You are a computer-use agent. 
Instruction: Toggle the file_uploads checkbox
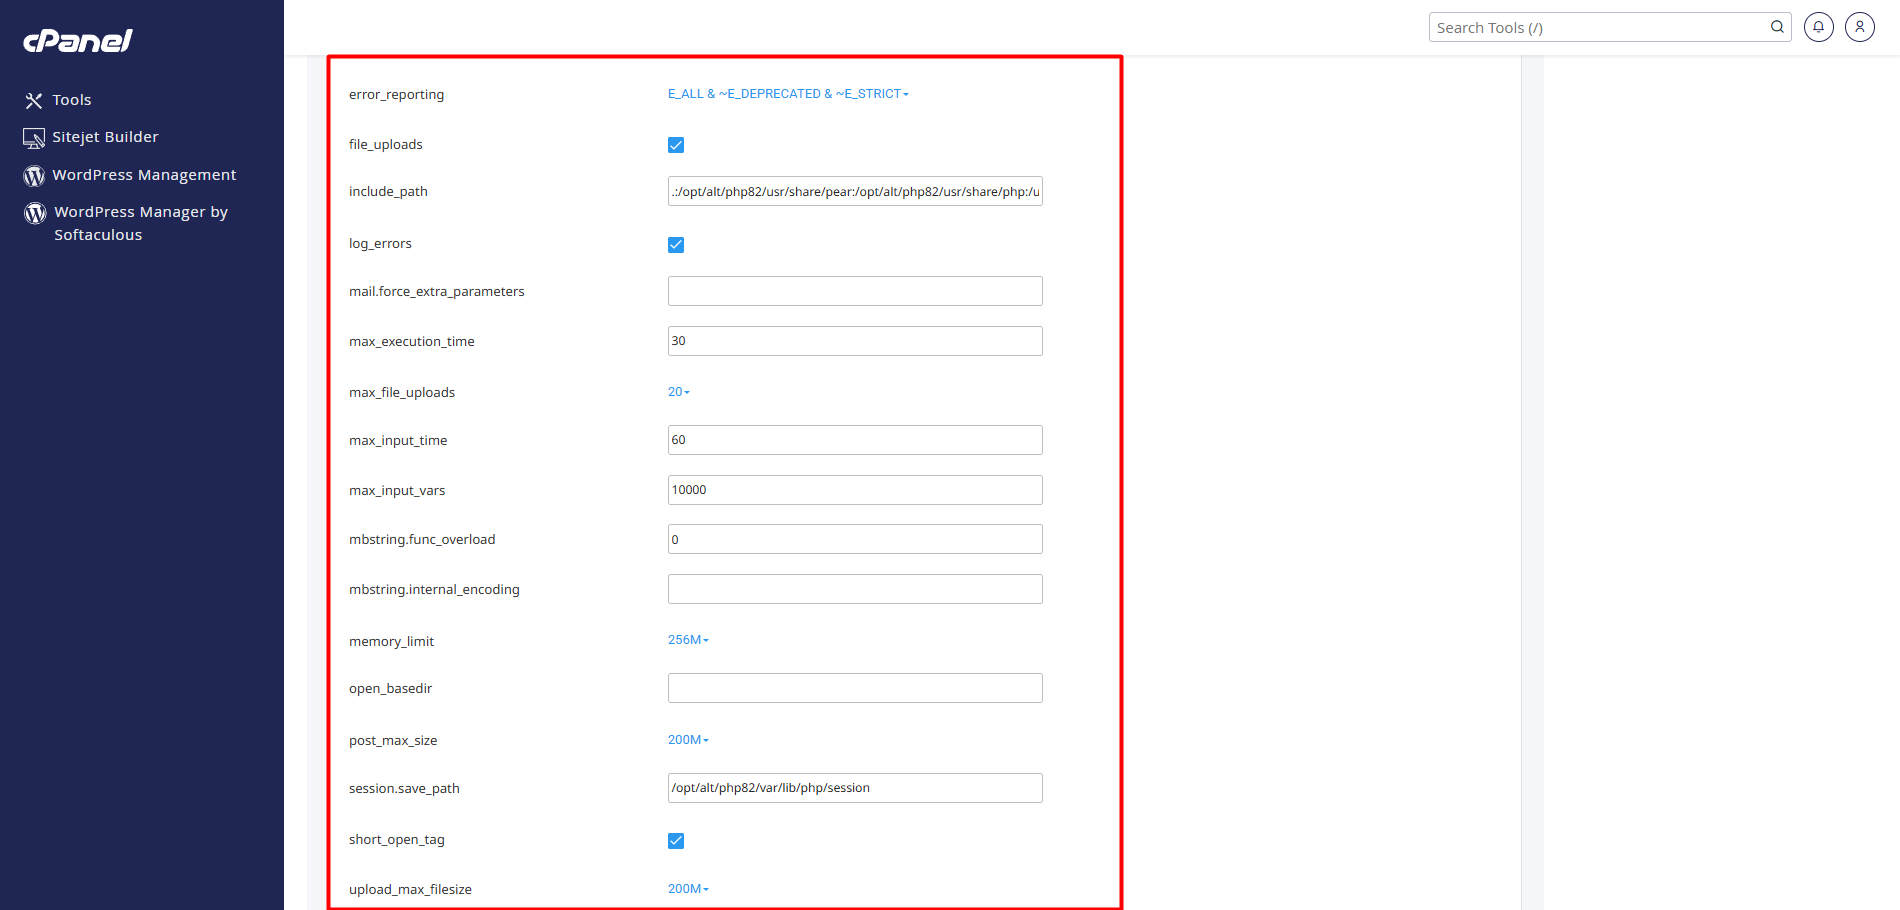click(676, 145)
